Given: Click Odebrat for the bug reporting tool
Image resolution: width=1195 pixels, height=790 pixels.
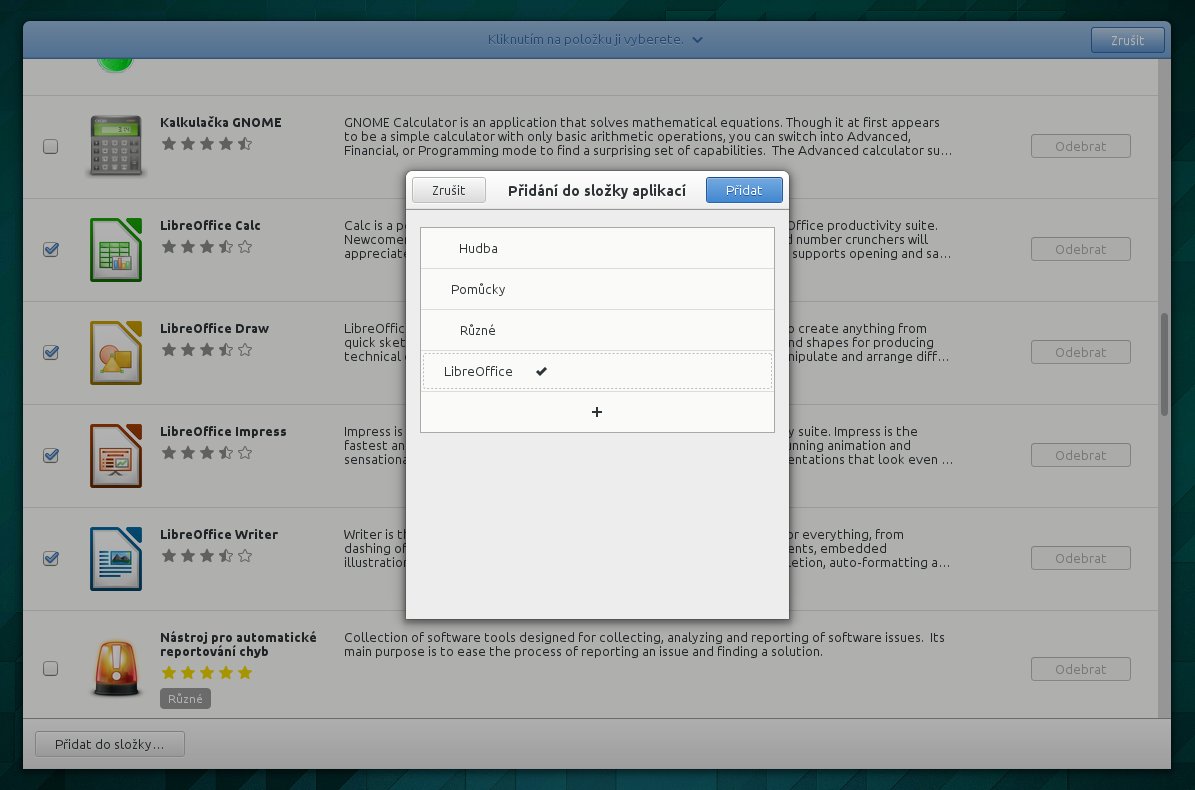Looking at the screenshot, I should pyautogui.click(x=1081, y=670).
